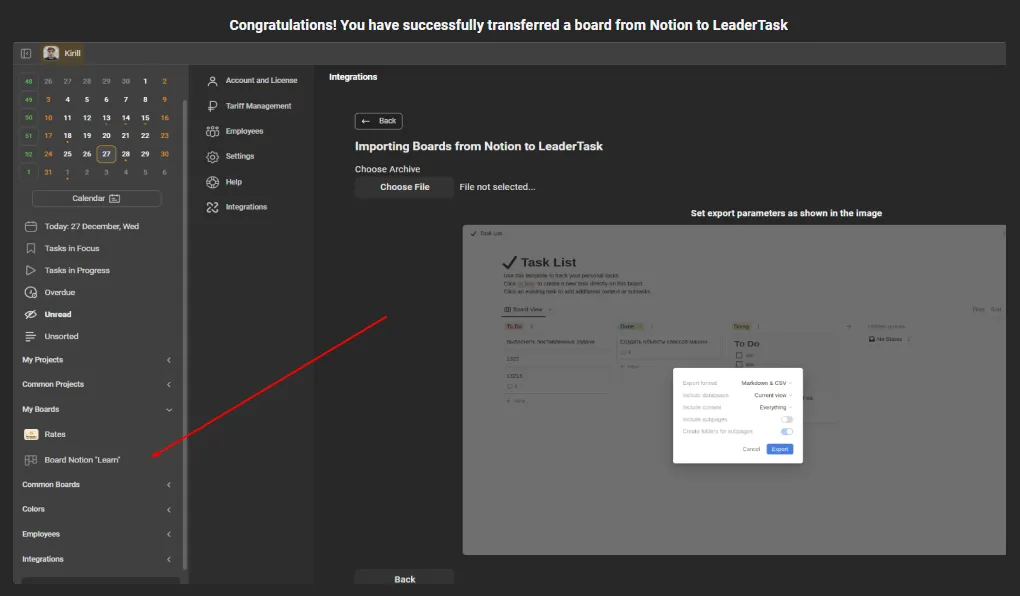Open the Integrations icon in the settings menu

point(212,207)
